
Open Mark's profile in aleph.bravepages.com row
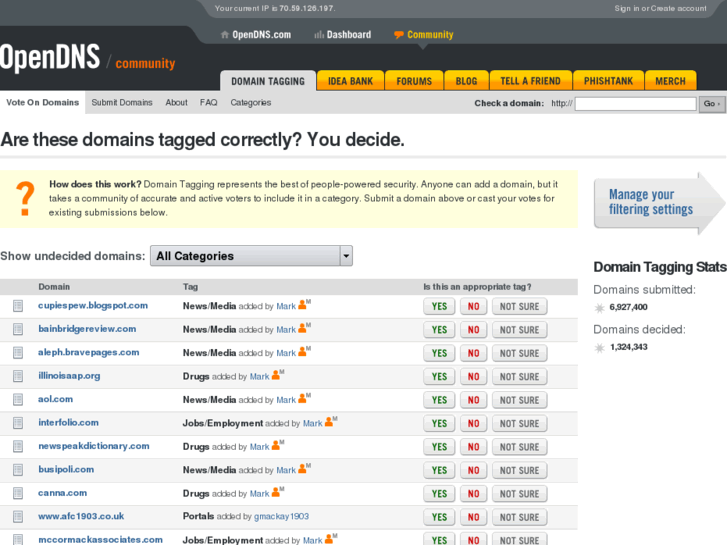click(x=286, y=353)
